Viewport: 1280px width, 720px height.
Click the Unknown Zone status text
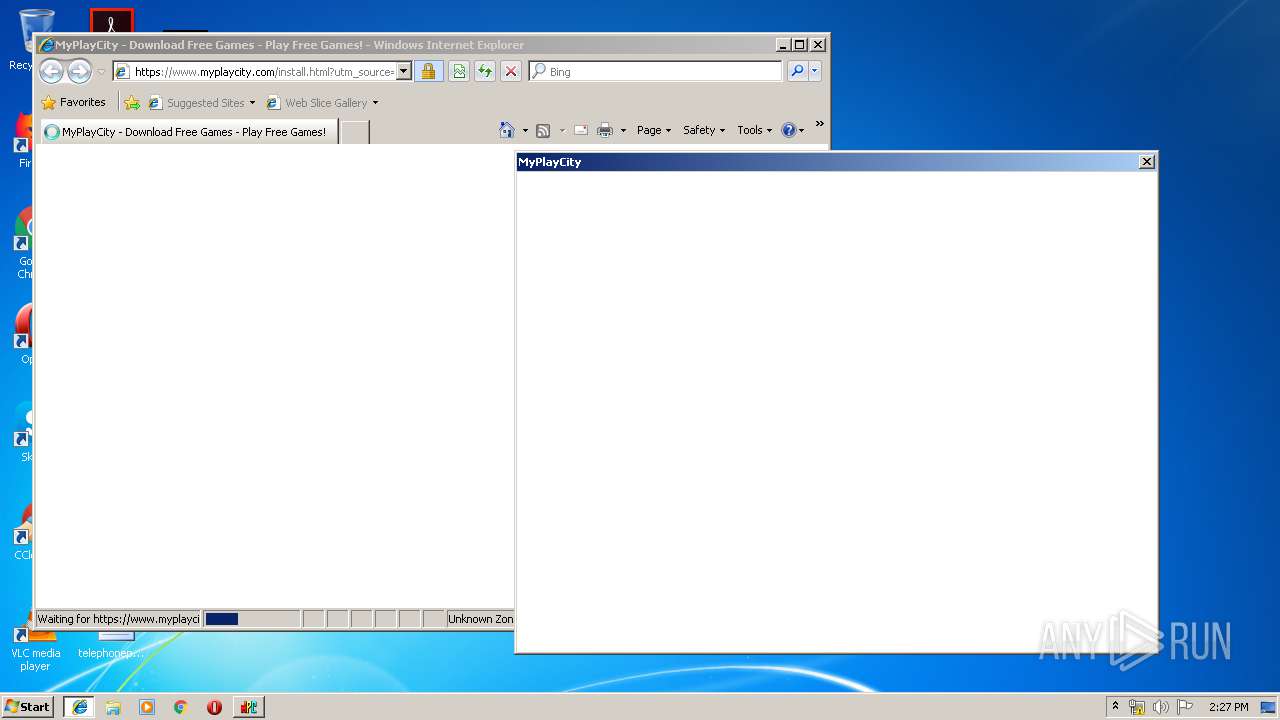click(481, 619)
